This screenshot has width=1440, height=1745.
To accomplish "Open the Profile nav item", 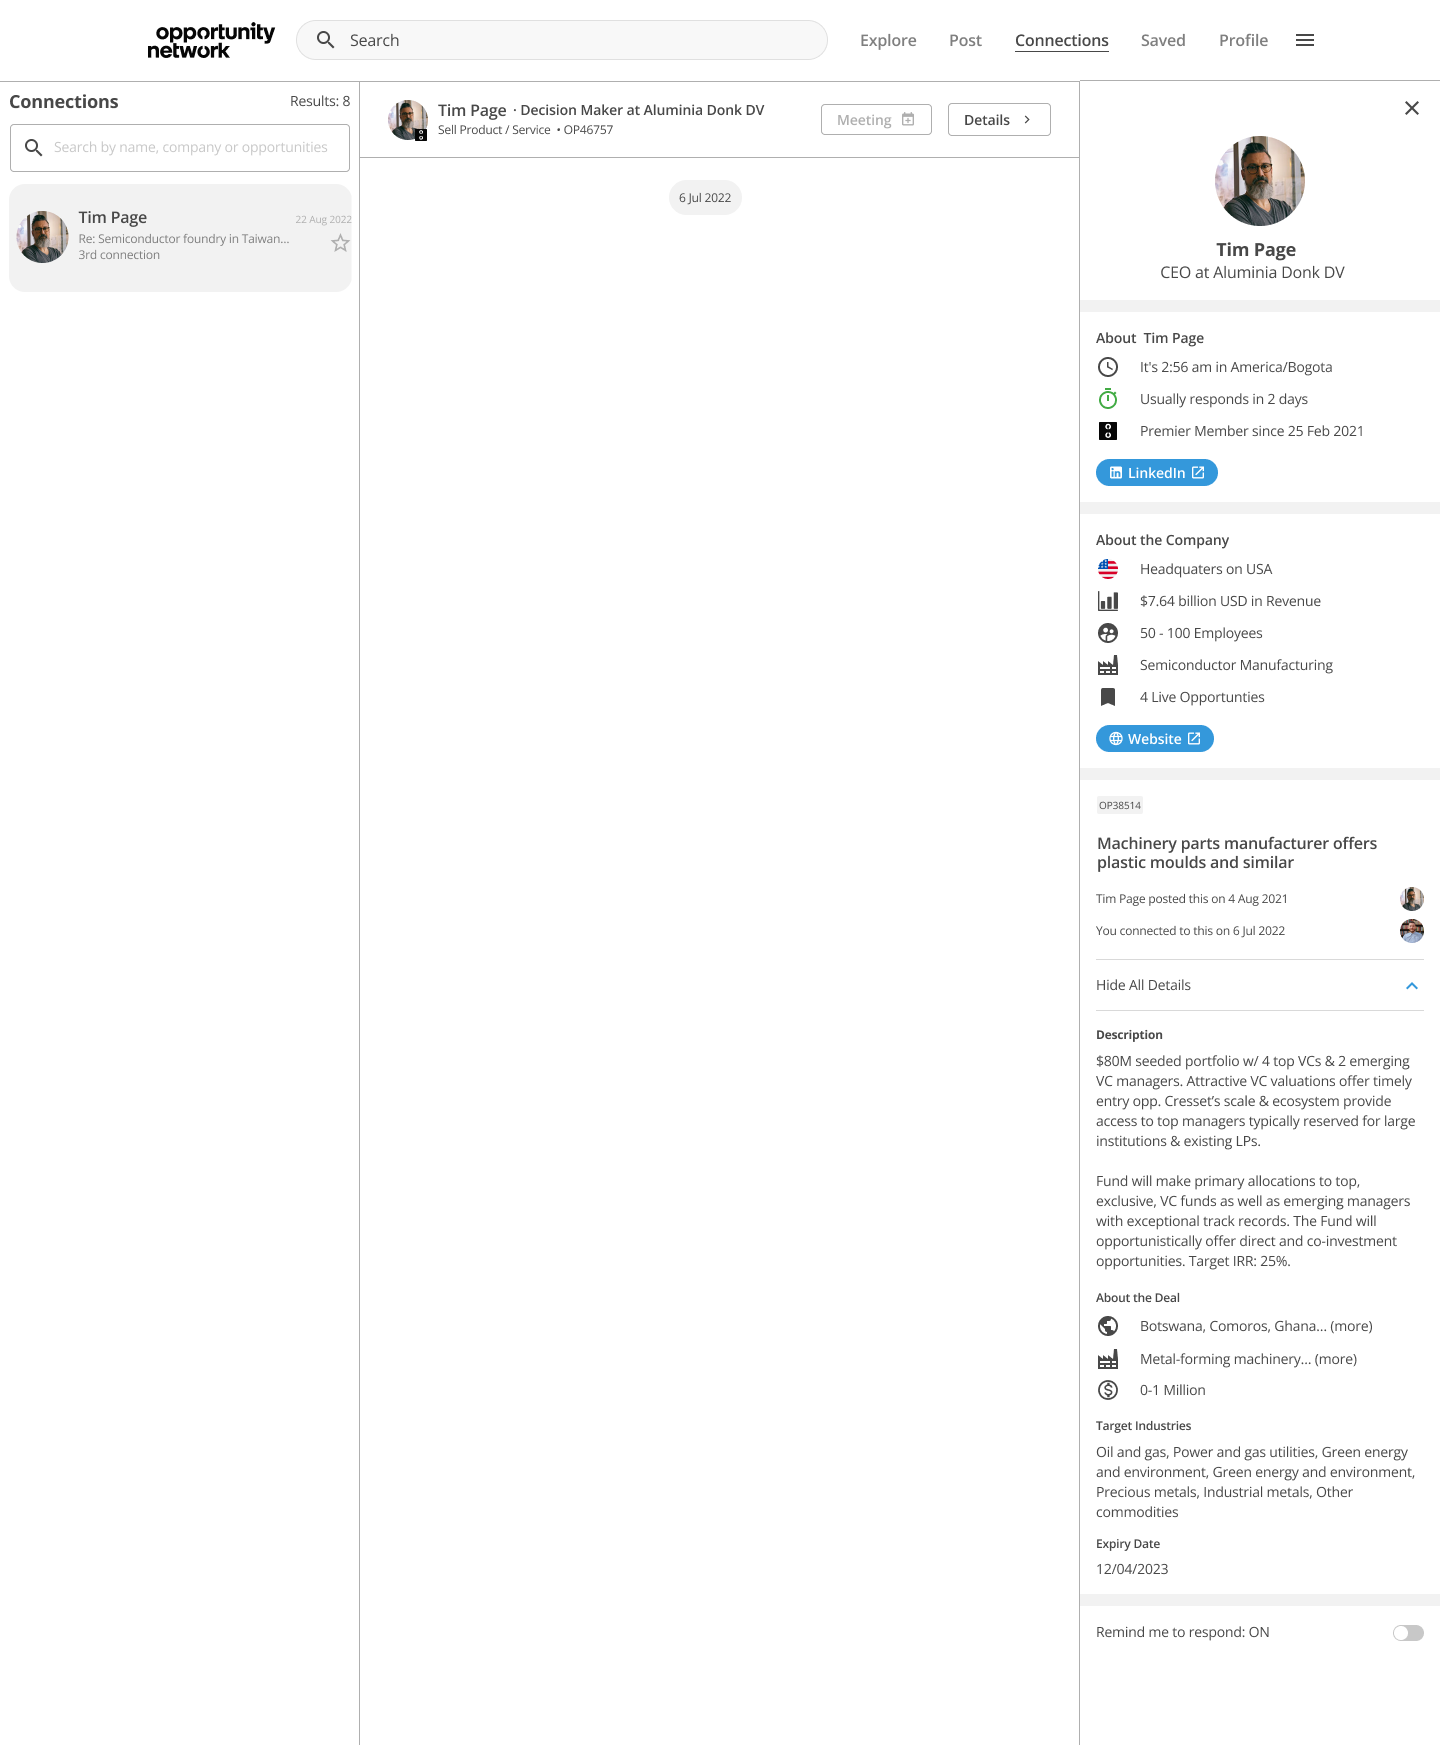I will pos(1243,40).
